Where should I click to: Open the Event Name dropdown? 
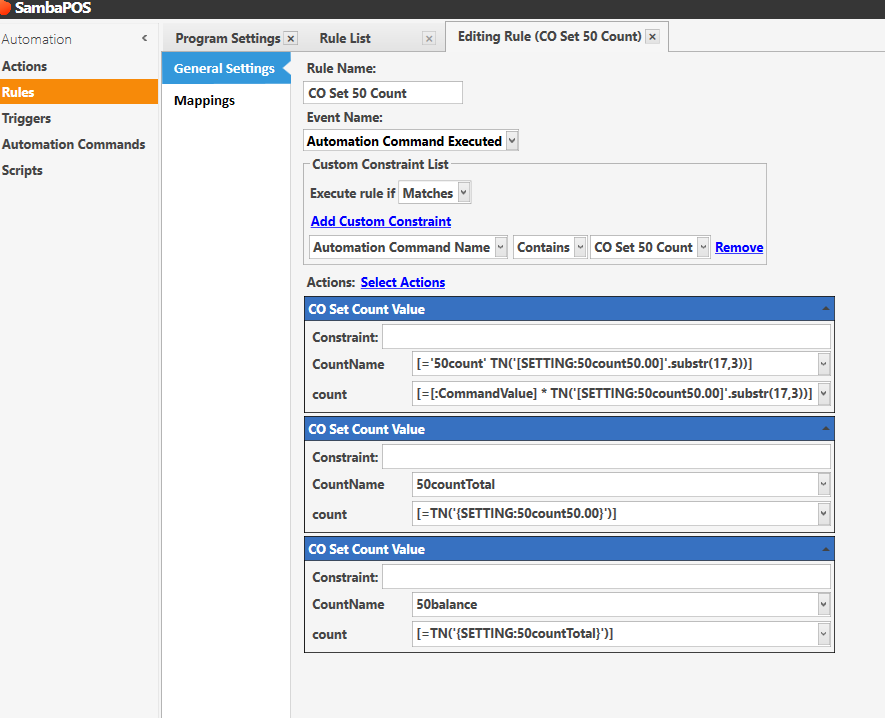click(x=512, y=141)
